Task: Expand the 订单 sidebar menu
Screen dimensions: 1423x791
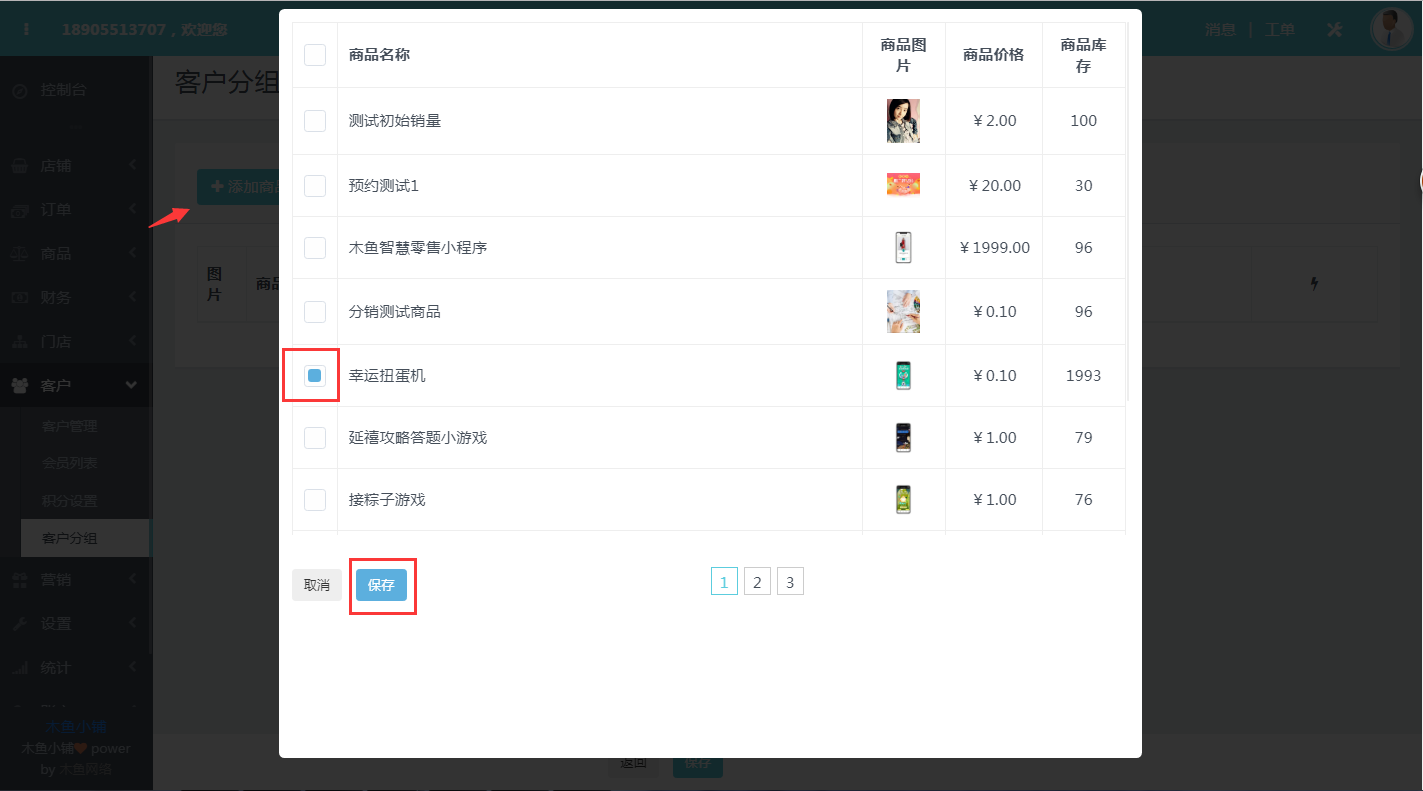Action: point(70,210)
